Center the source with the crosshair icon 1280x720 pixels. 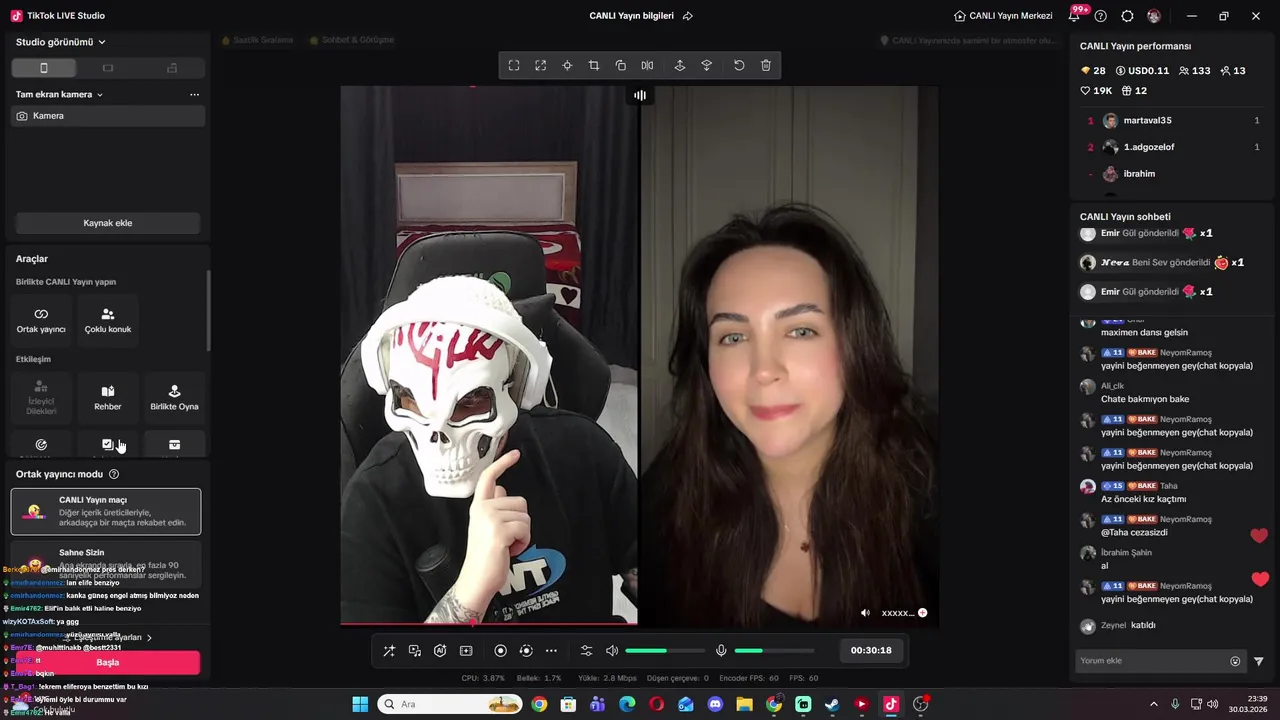point(567,65)
